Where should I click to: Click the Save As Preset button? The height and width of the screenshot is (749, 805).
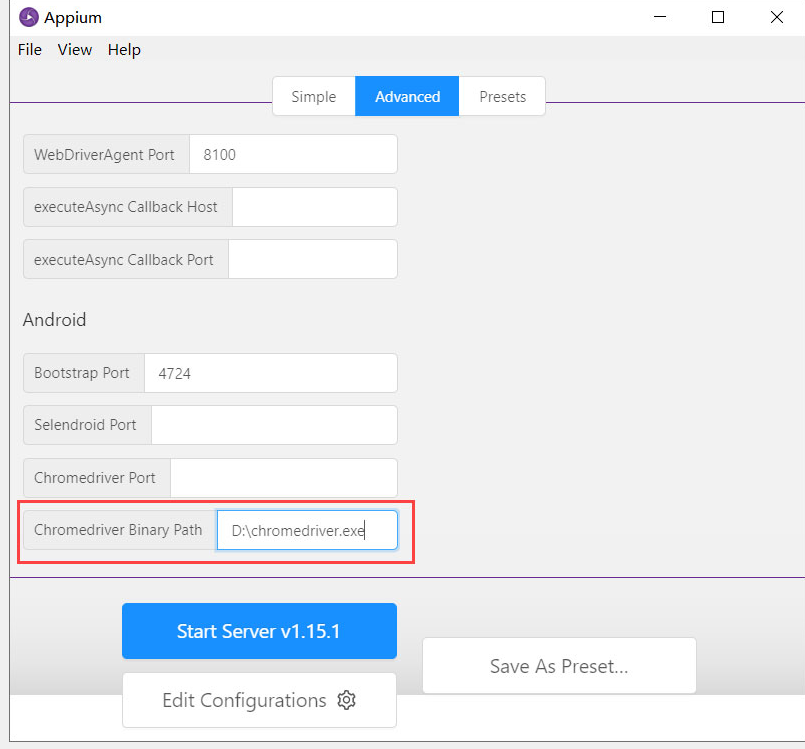tap(559, 666)
